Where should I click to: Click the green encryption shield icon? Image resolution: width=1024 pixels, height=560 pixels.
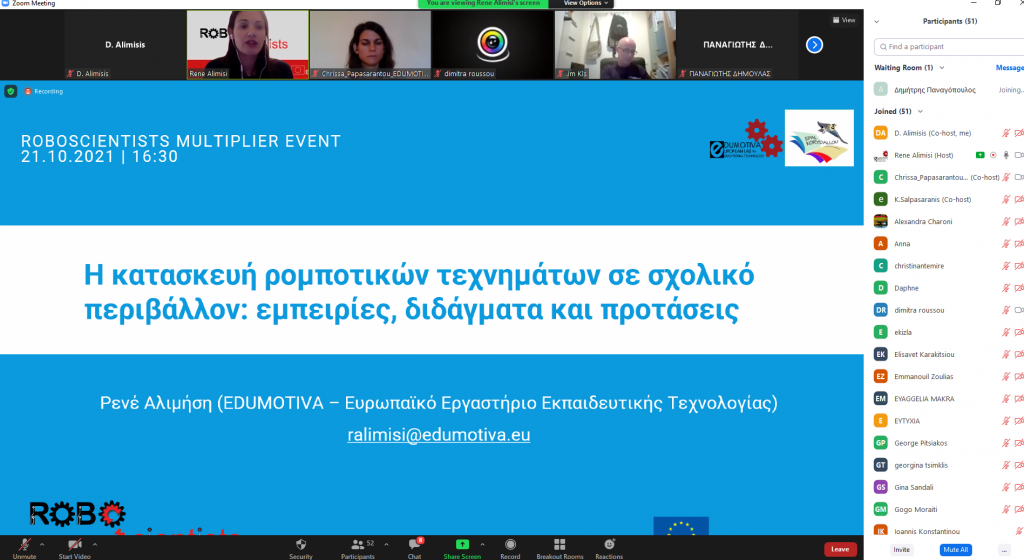coord(10,91)
